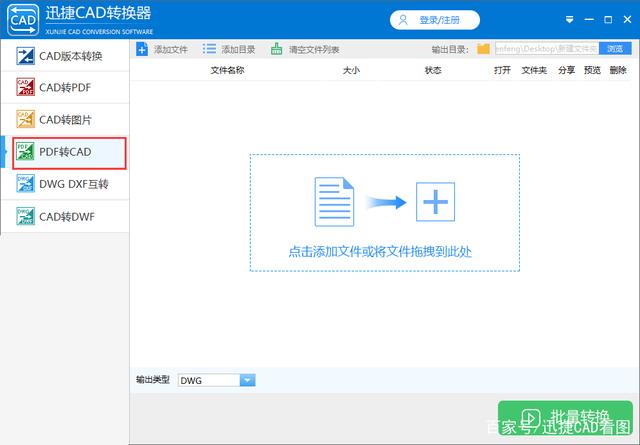Click the document icon in the drop zone
The height and width of the screenshot is (445, 640).
pos(334,202)
